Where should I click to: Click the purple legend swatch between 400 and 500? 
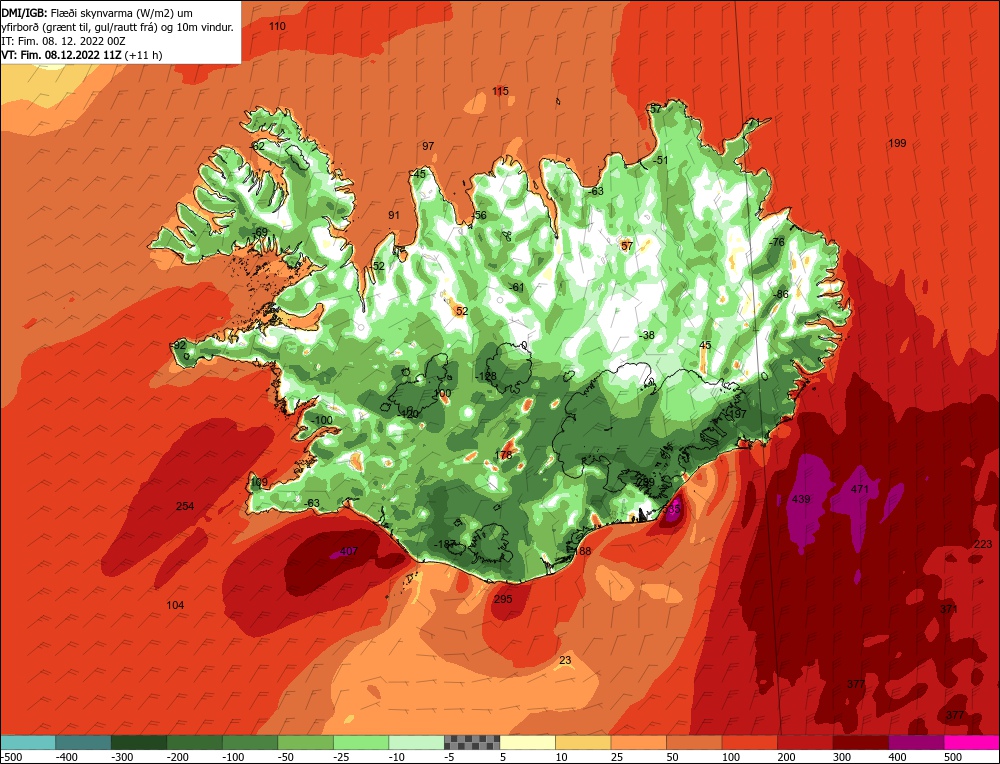(x=916, y=742)
